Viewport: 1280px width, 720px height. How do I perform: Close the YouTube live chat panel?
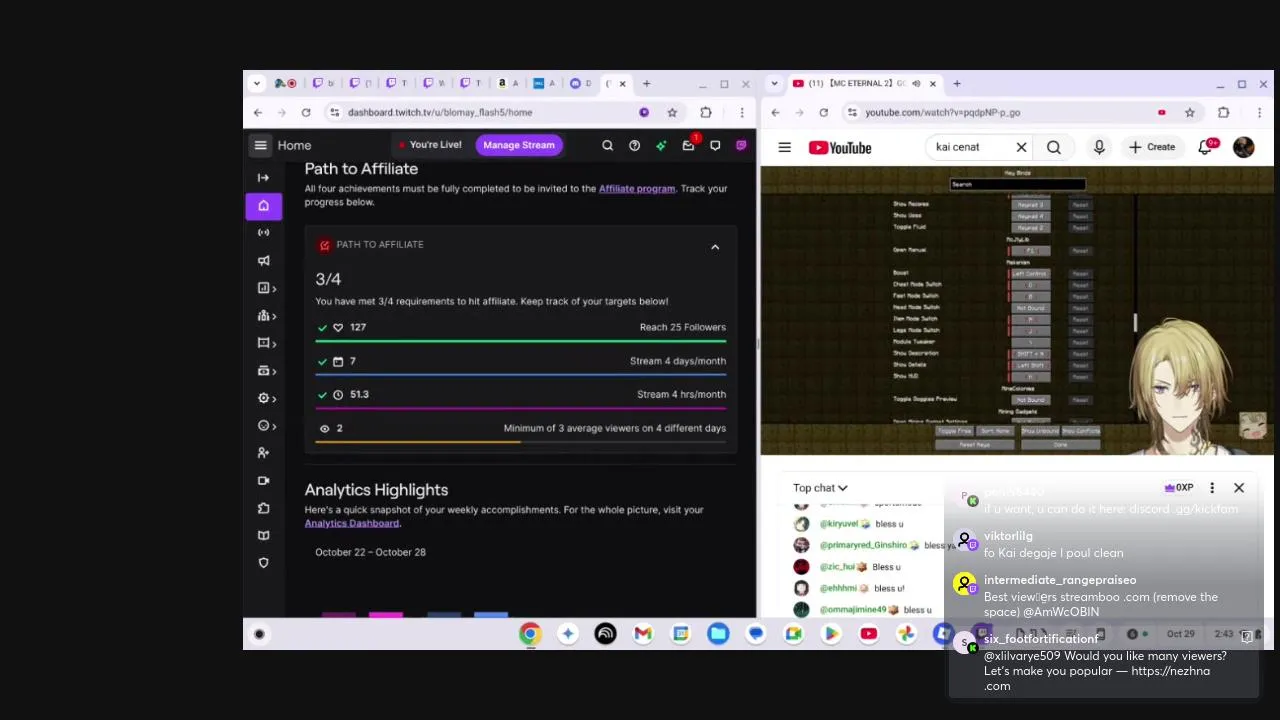(1238, 488)
